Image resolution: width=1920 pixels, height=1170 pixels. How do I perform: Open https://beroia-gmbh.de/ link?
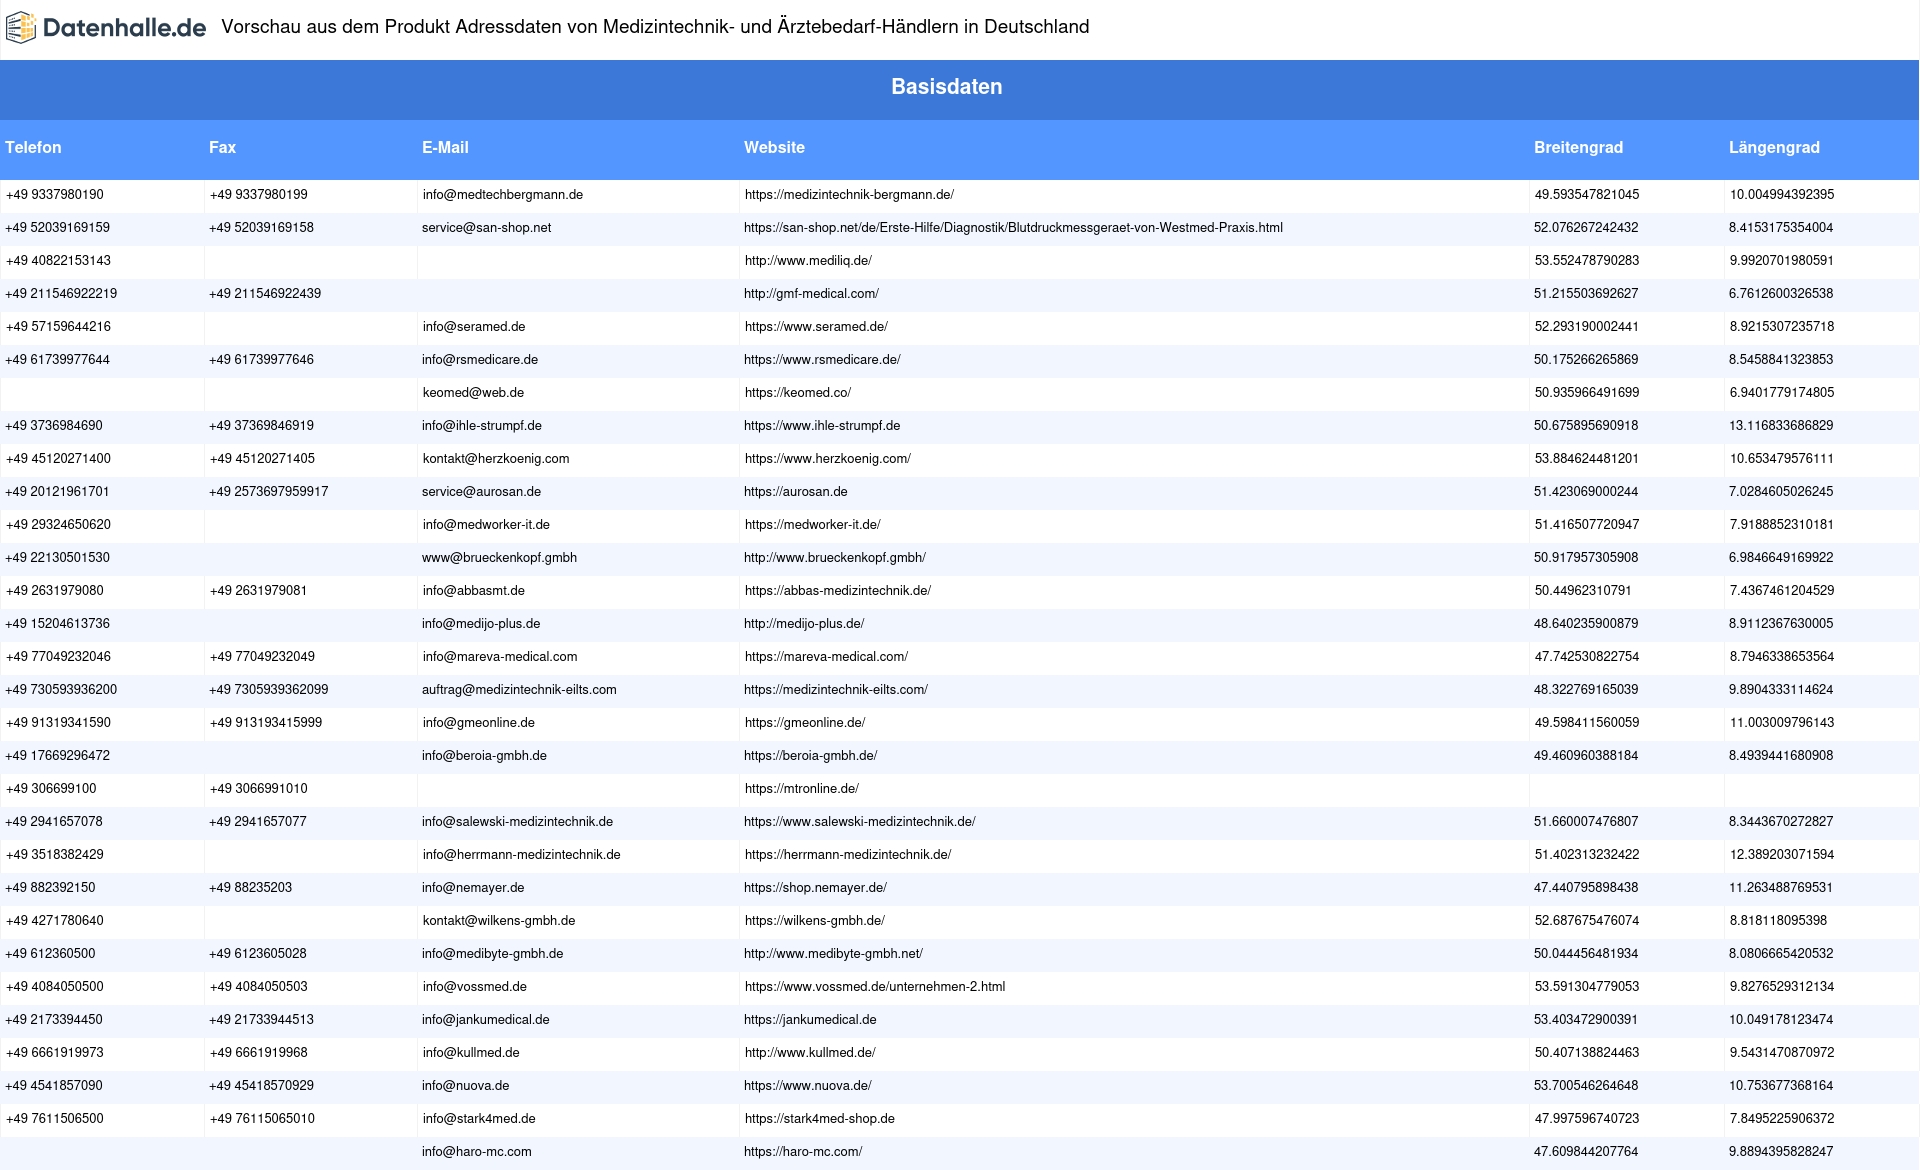point(811,756)
